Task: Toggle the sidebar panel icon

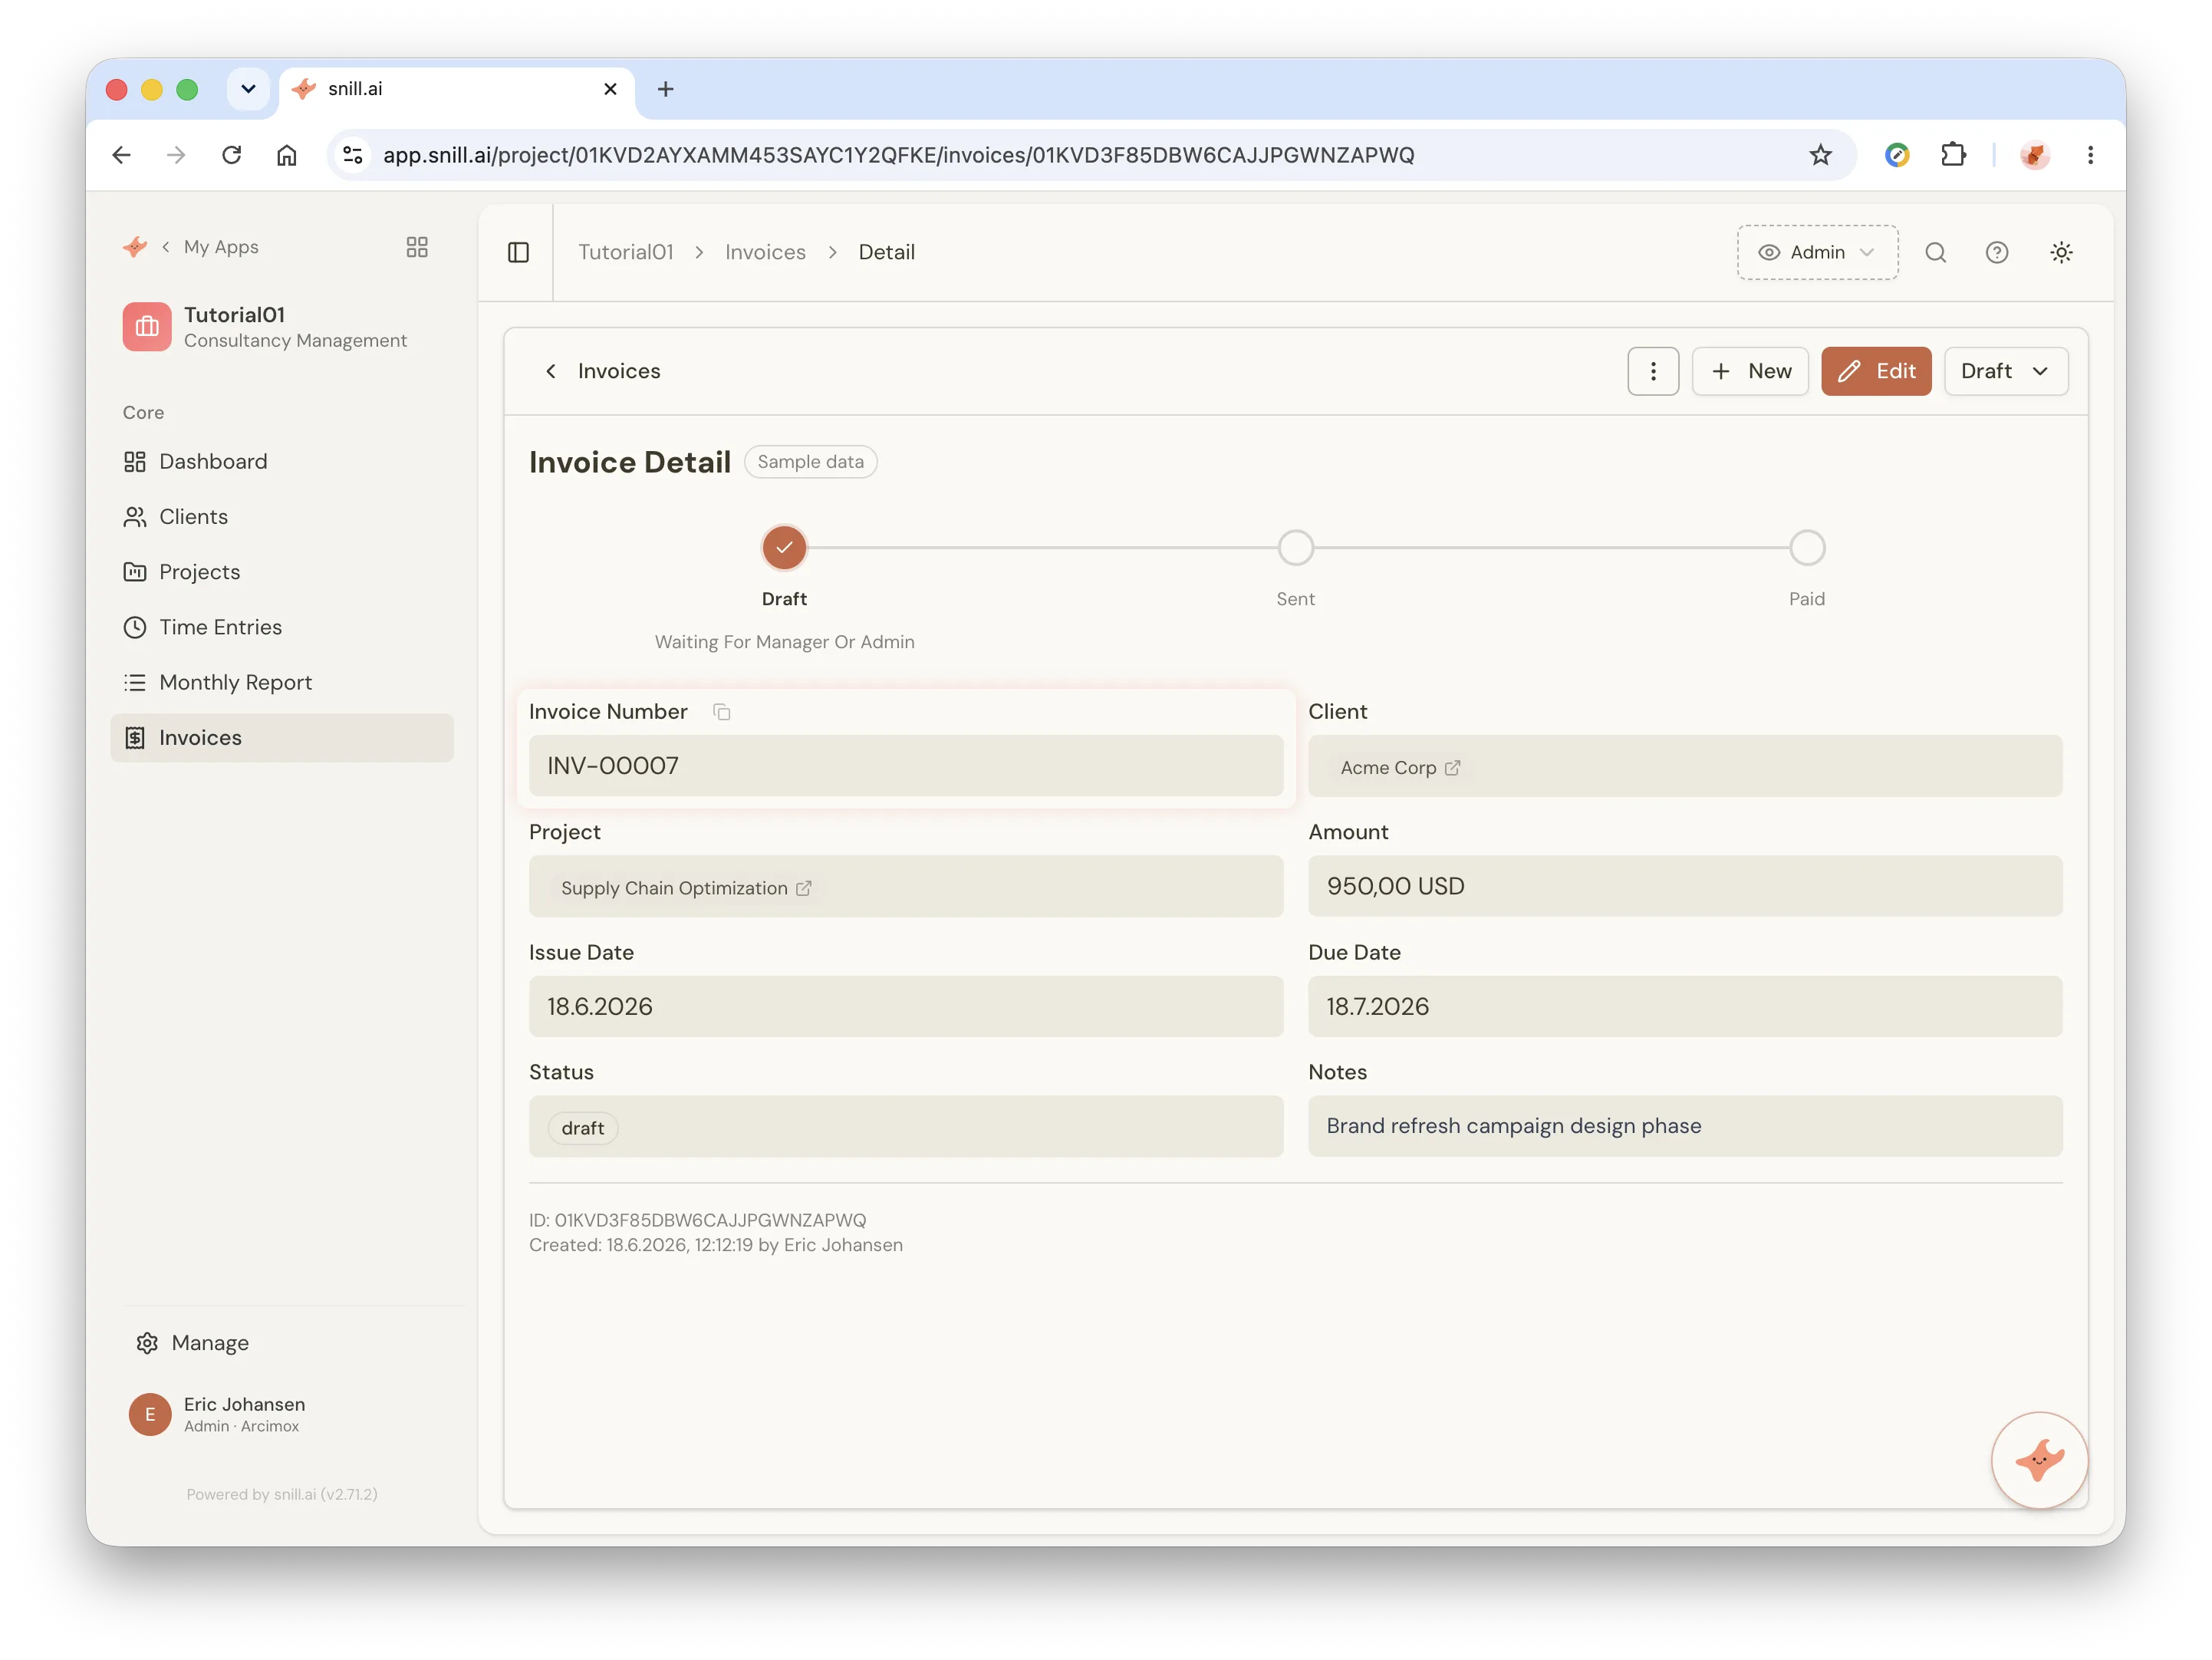Action: pos(518,252)
